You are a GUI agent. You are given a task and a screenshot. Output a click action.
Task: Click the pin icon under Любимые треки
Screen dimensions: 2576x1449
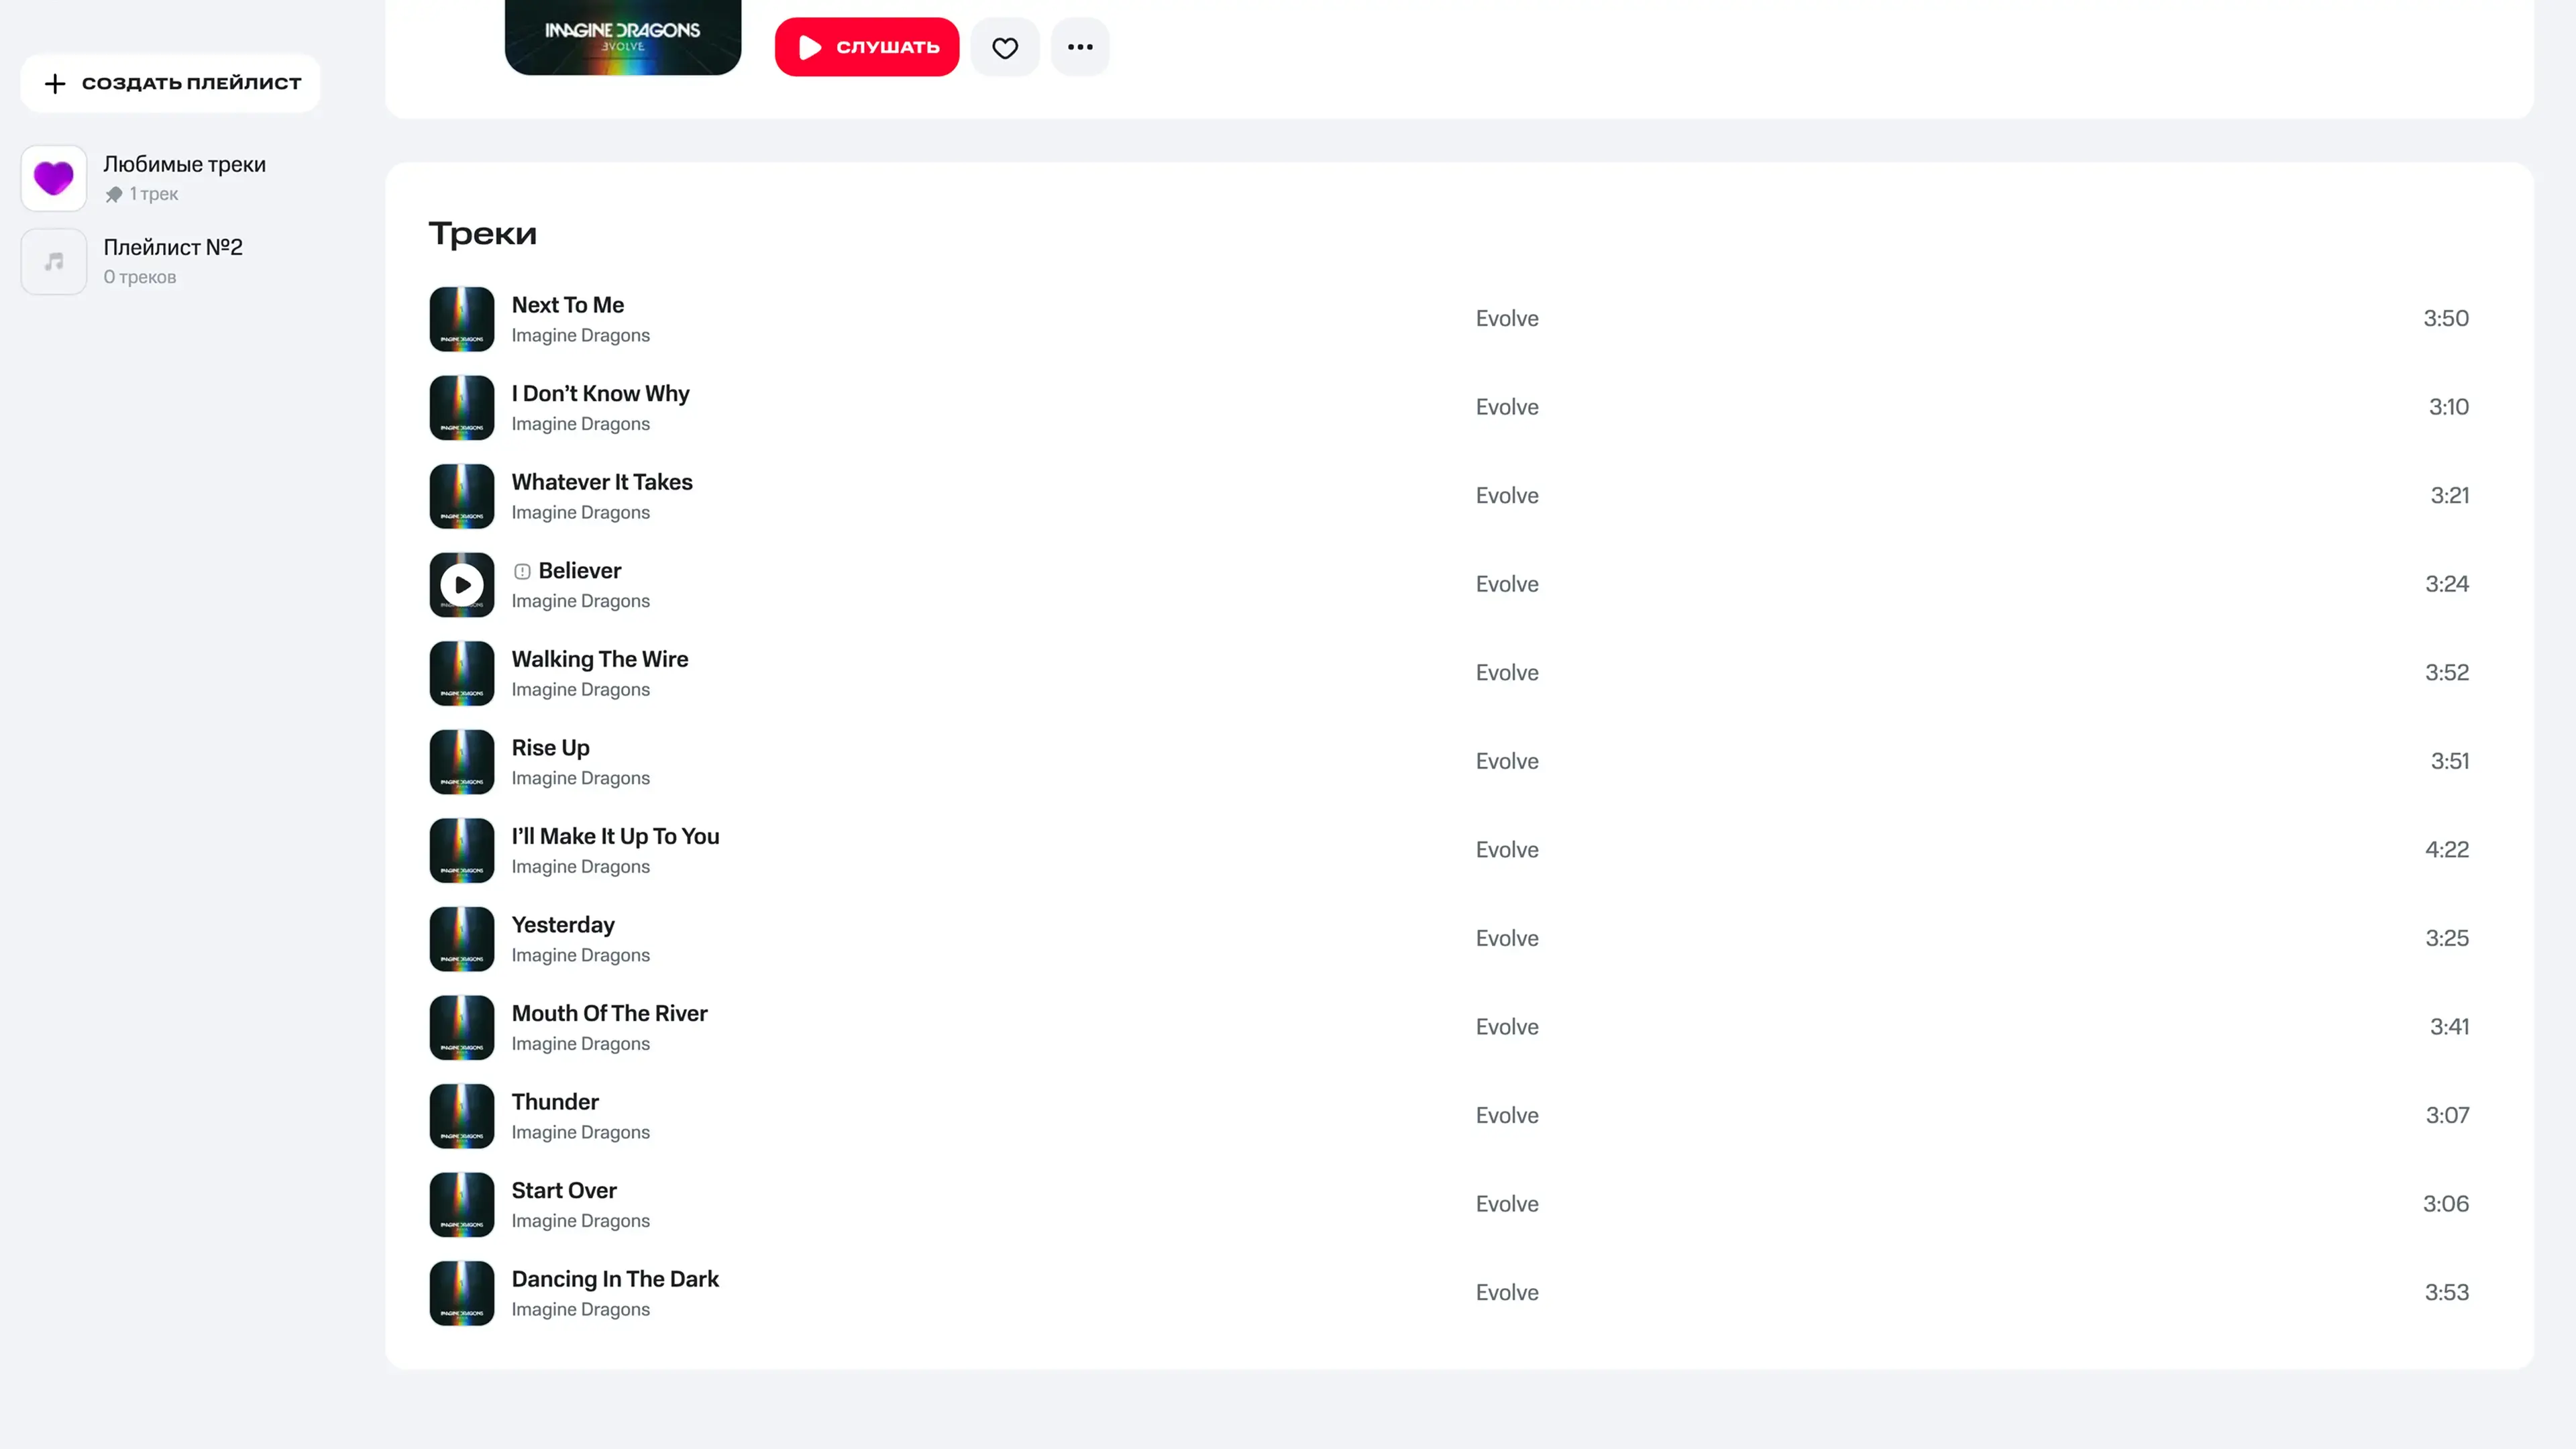pyautogui.click(x=114, y=194)
